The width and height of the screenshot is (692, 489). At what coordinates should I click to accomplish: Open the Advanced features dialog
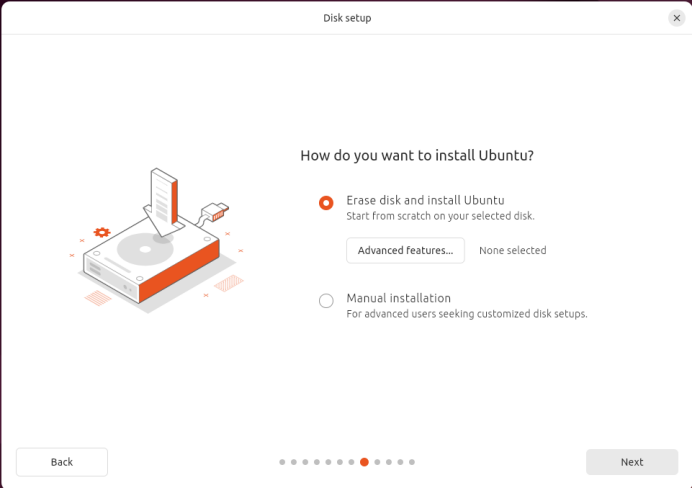pyautogui.click(x=405, y=250)
